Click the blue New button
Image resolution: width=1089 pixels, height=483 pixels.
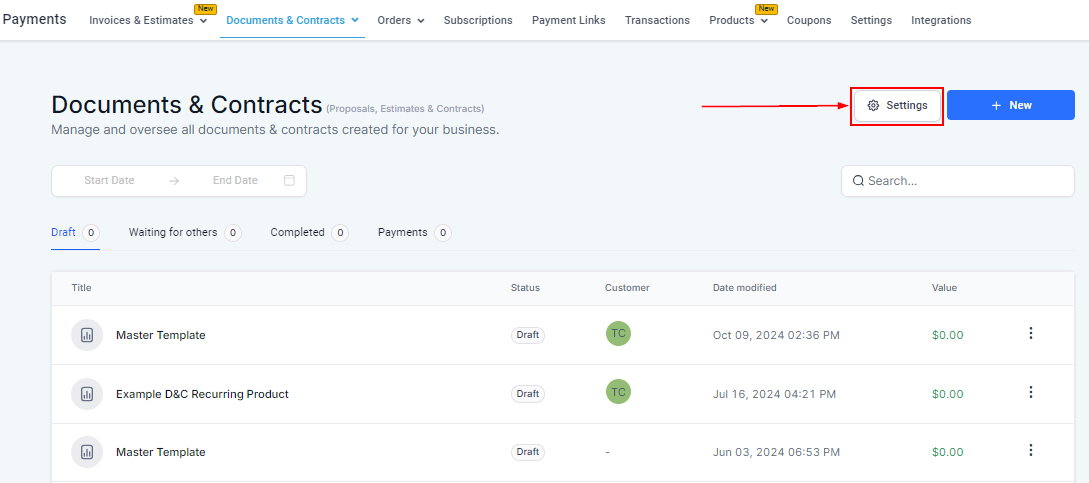pyautogui.click(x=1010, y=105)
